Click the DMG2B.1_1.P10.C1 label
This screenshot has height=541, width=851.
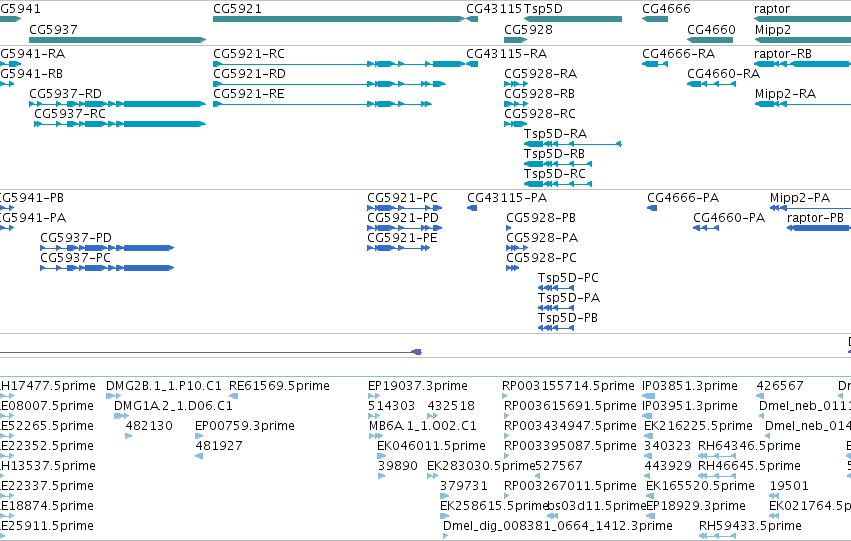coord(164,386)
